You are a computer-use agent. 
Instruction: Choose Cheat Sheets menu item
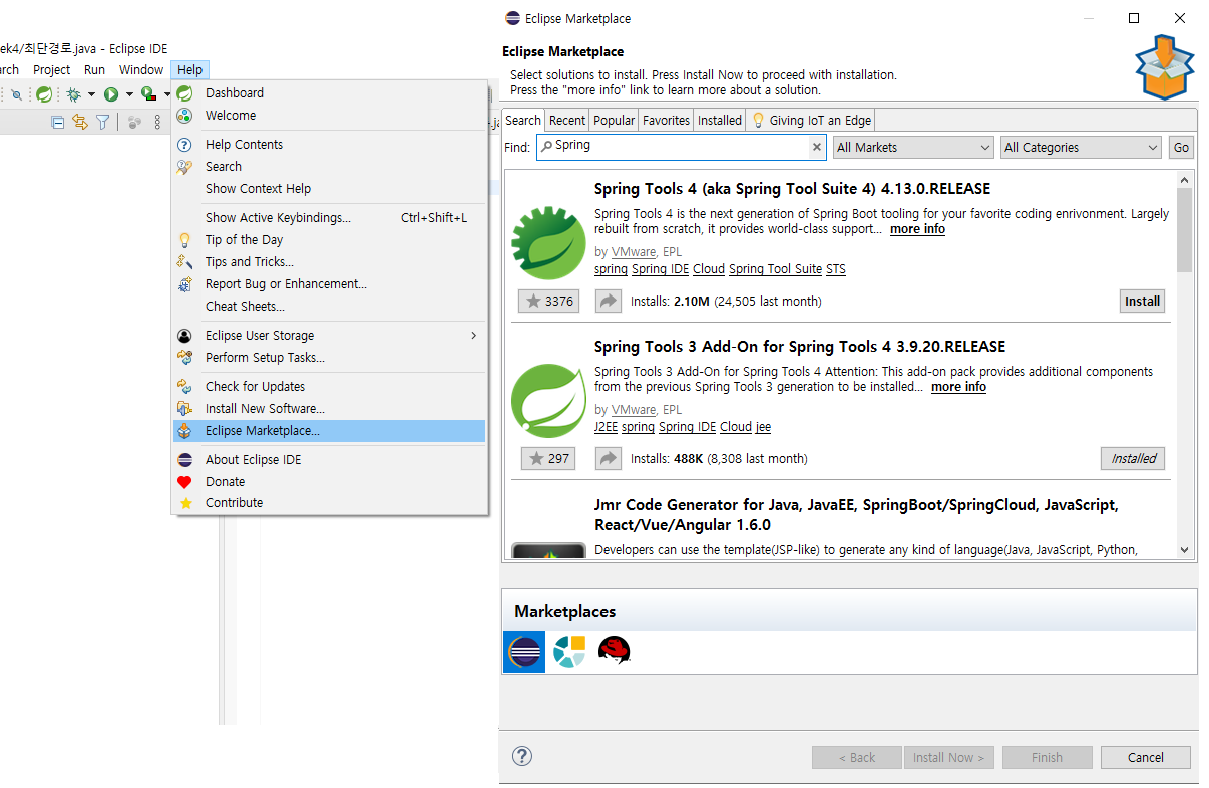[x=328, y=307]
